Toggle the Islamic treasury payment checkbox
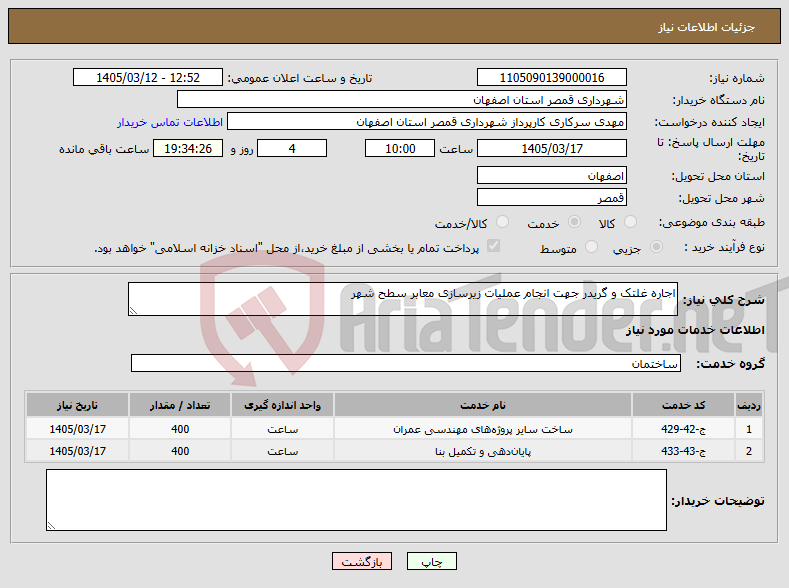This screenshot has width=789, height=588. (x=494, y=246)
